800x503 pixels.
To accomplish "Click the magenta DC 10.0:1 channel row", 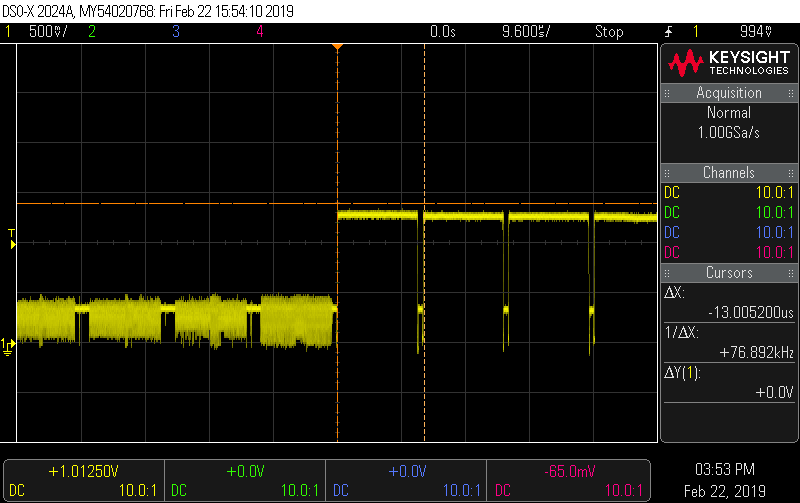I will 729,253.
